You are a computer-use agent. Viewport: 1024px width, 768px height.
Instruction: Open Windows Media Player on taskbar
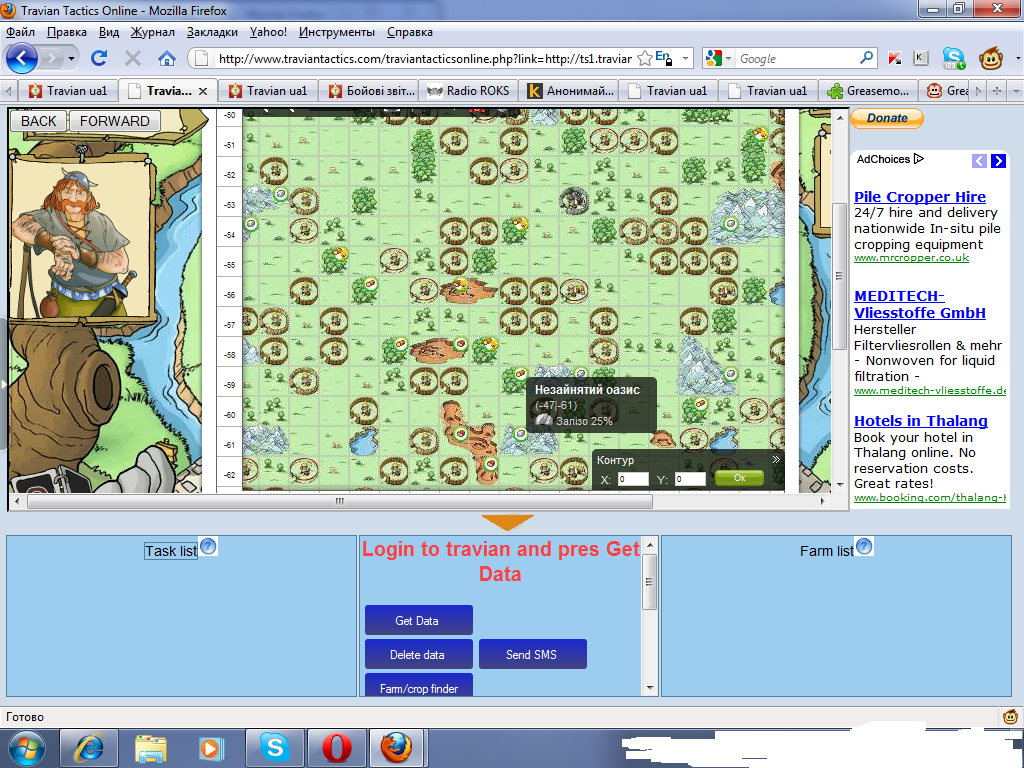[211, 748]
